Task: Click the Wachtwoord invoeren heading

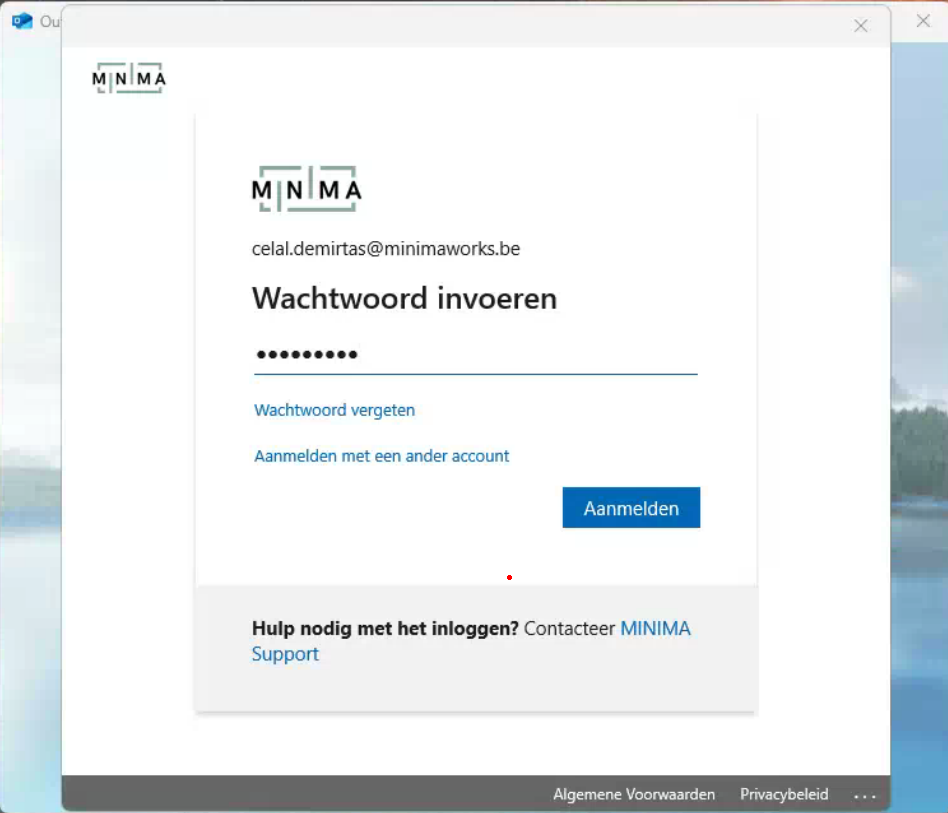Action: pos(404,298)
